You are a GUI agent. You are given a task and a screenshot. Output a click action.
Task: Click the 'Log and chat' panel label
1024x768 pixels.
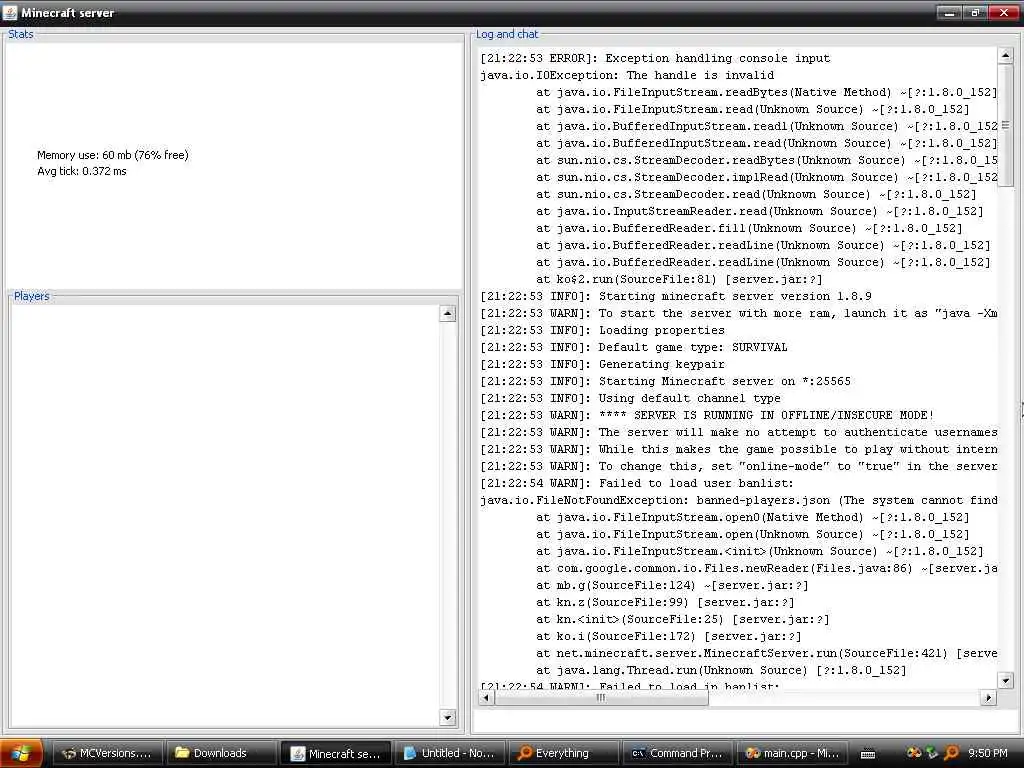click(x=507, y=34)
